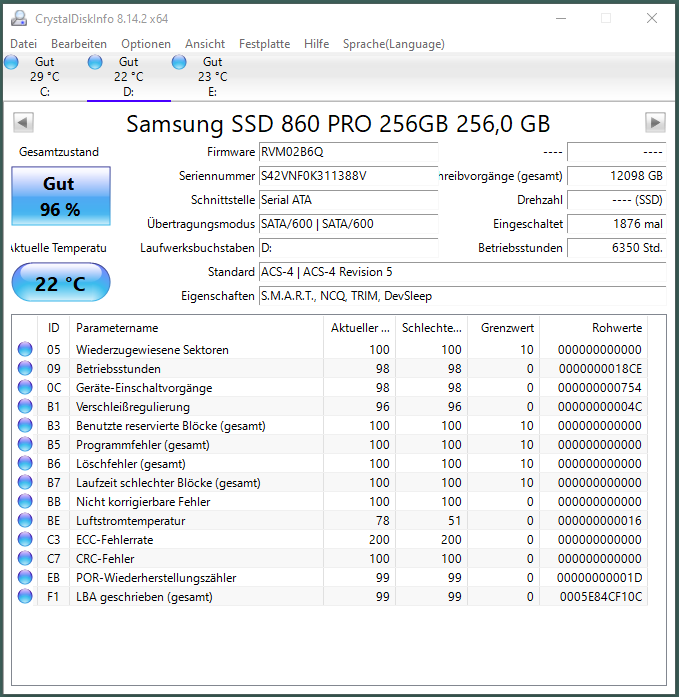Screen dimensions: 679x697
Task: Select 'Verschleißregulierung' parameter name
Action: [133, 407]
